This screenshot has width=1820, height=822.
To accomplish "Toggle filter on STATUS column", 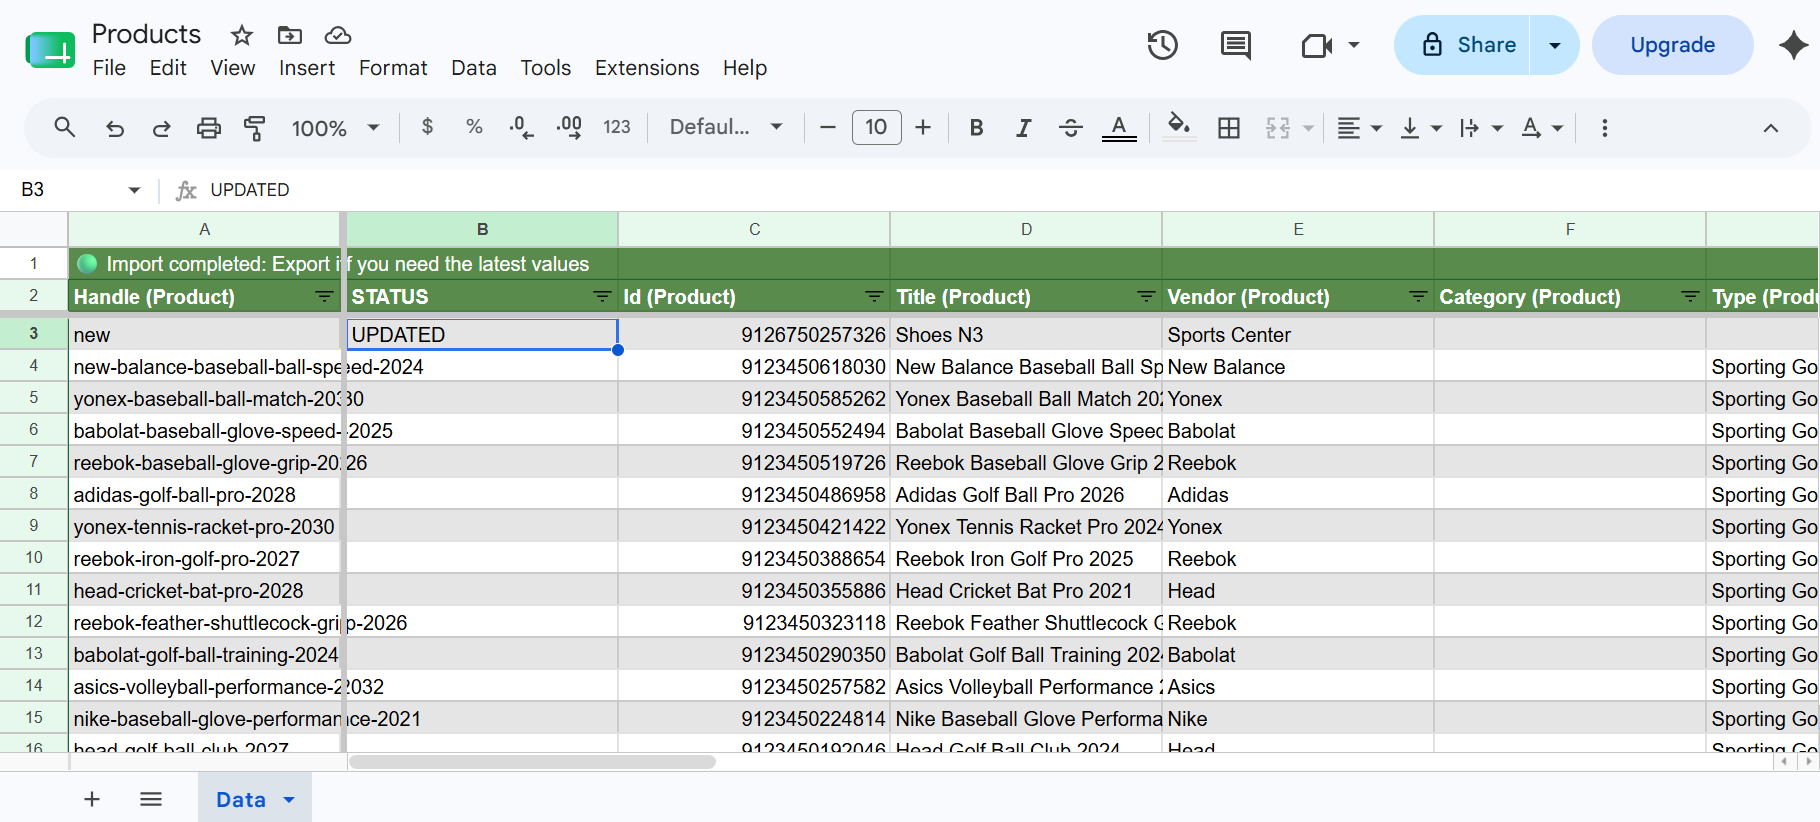I will click(x=602, y=297).
